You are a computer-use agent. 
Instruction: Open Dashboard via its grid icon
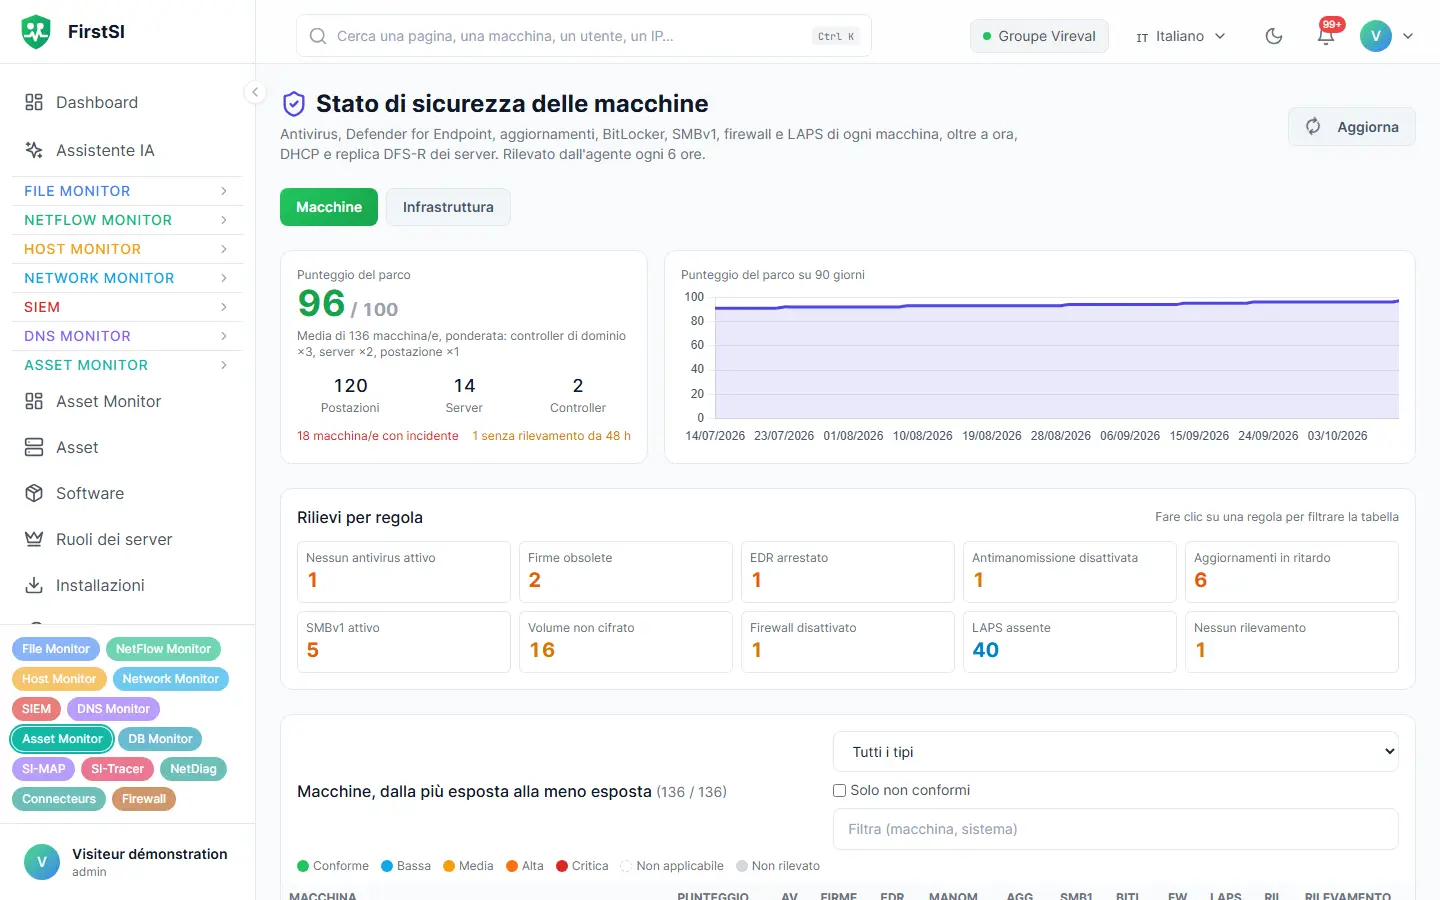[34, 102]
